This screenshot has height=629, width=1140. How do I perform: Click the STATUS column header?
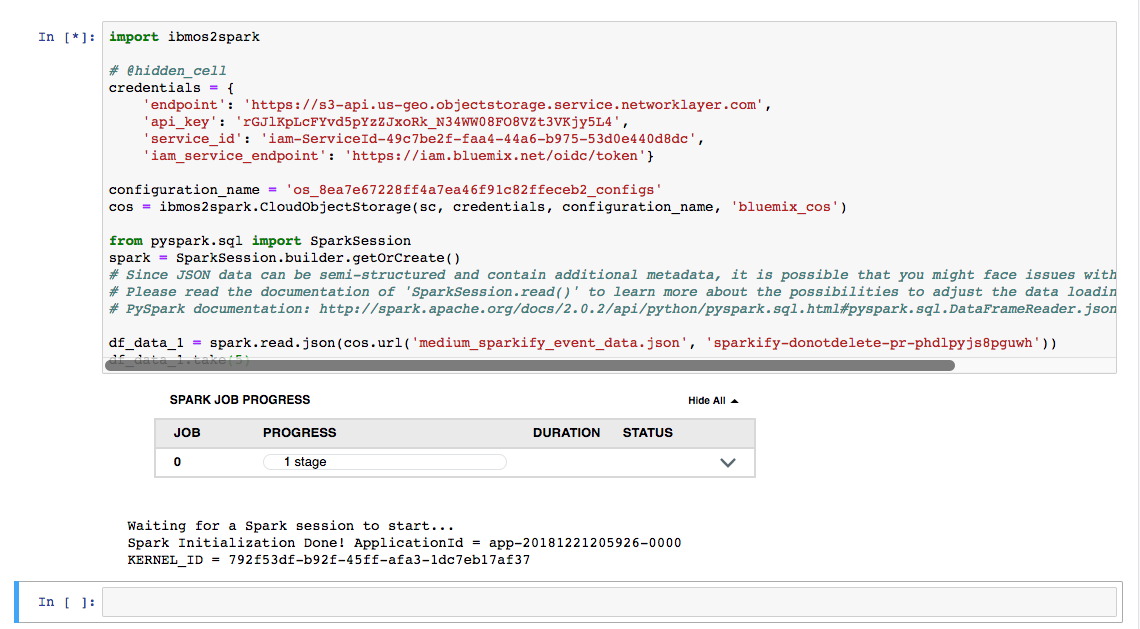pos(648,433)
